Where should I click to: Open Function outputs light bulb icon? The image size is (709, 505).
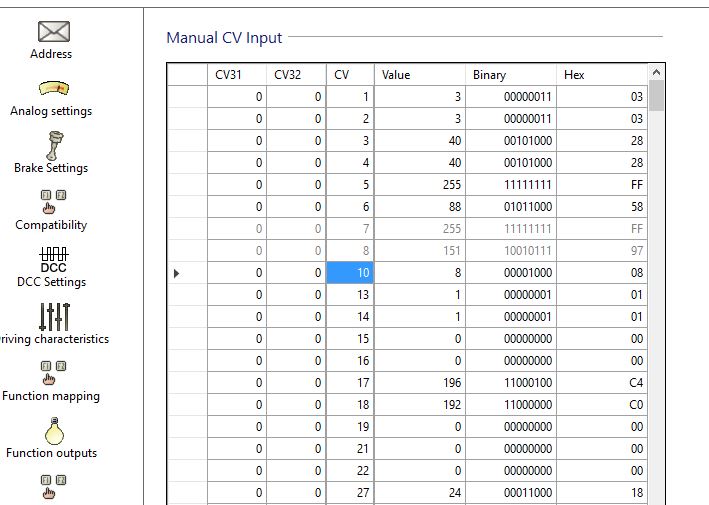52,430
